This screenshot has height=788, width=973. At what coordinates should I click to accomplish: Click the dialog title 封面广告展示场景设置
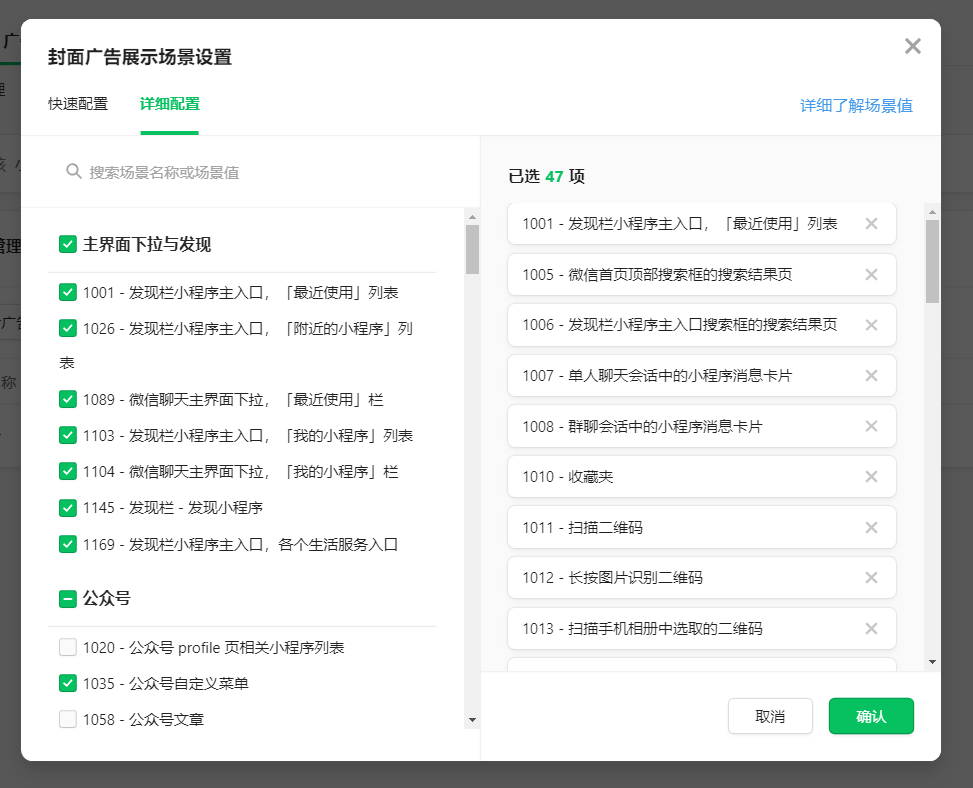tap(140, 57)
